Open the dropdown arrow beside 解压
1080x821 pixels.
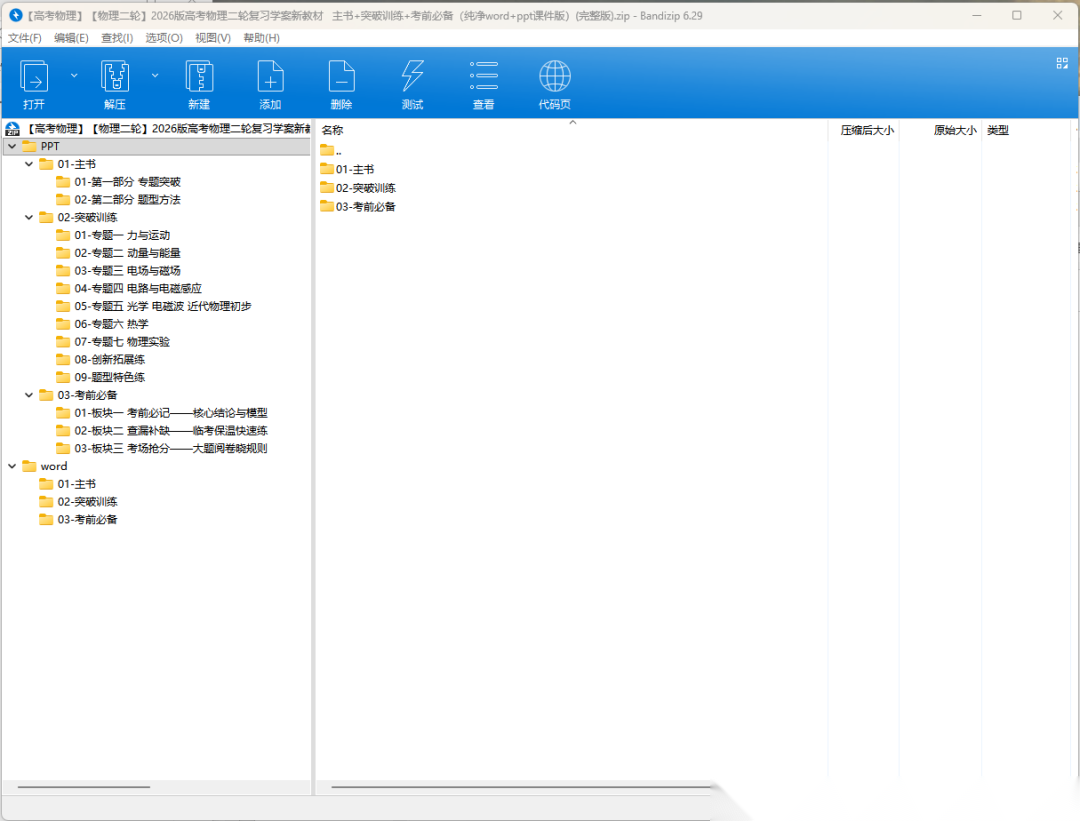tap(155, 75)
